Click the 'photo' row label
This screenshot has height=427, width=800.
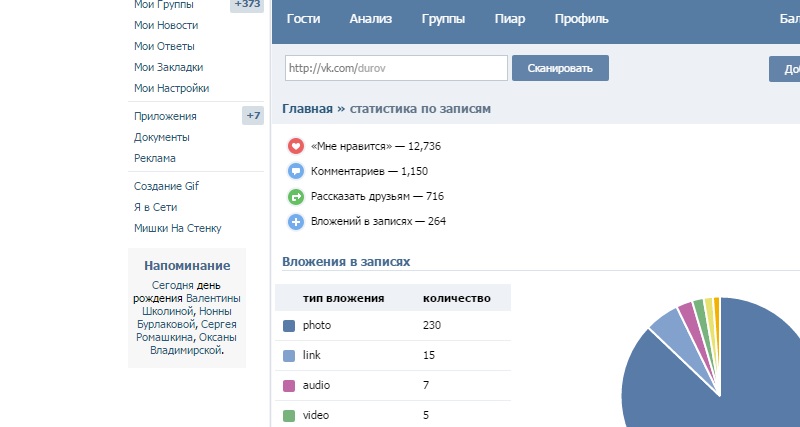(317, 325)
